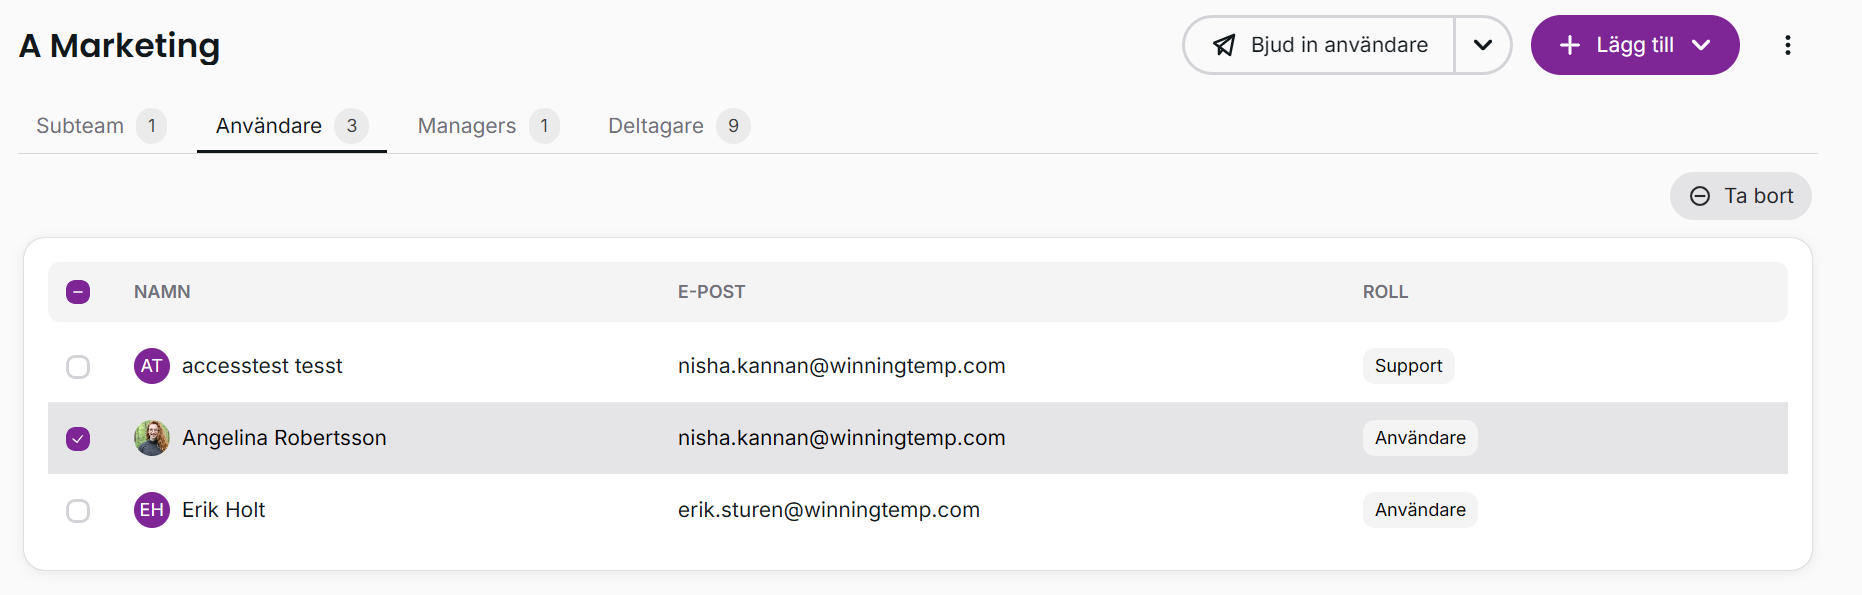Click the minus circle icon in Ta bort

1699,196
